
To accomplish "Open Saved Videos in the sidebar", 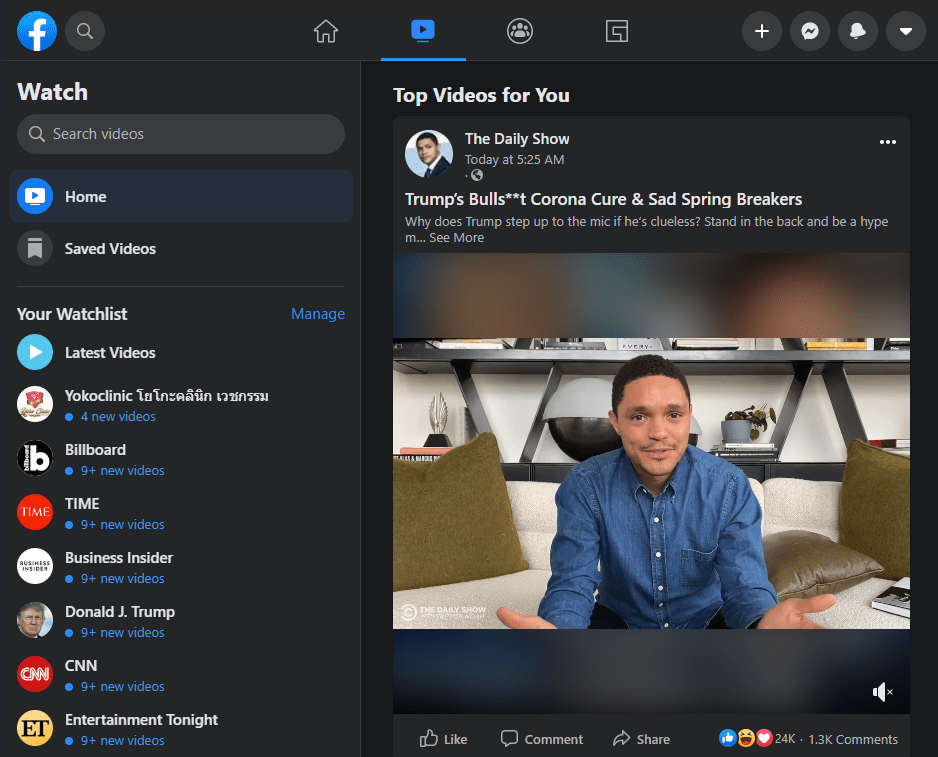I will click(181, 248).
